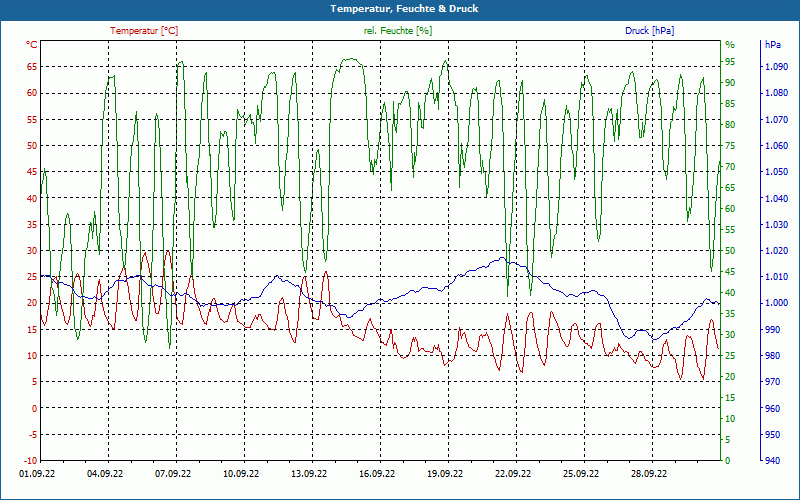Click date label '25.09.22' on time axis

tap(581, 474)
